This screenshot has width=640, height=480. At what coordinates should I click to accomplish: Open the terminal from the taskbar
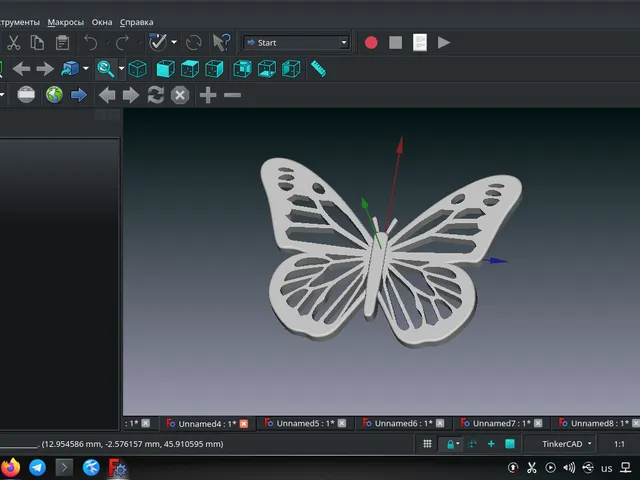click(x=64, y=467)
